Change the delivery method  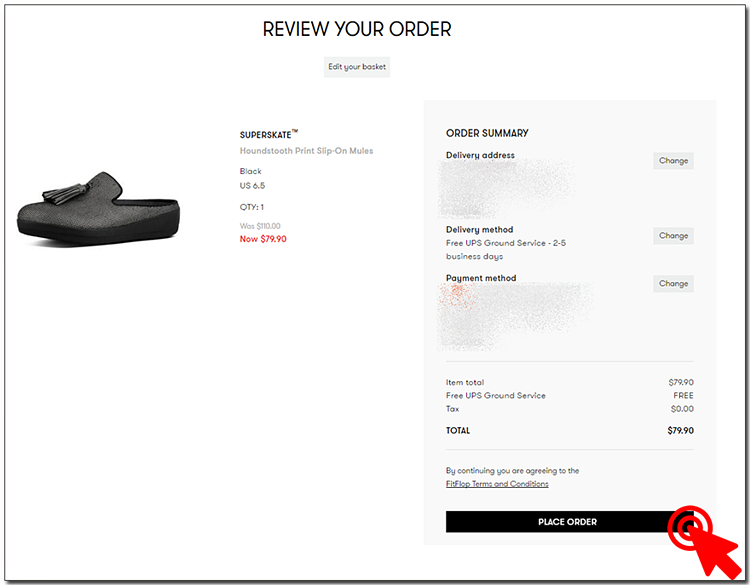(x=673, y=236)
